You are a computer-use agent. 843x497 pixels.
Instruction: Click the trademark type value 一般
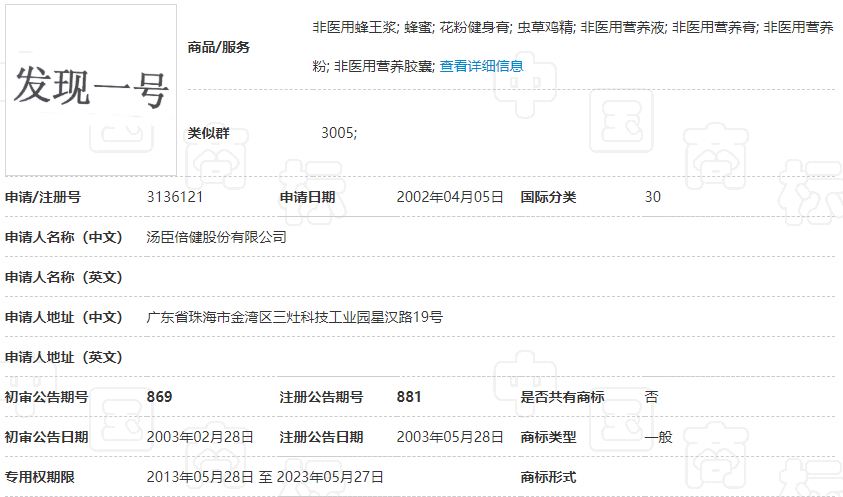(x=659, y=437)
